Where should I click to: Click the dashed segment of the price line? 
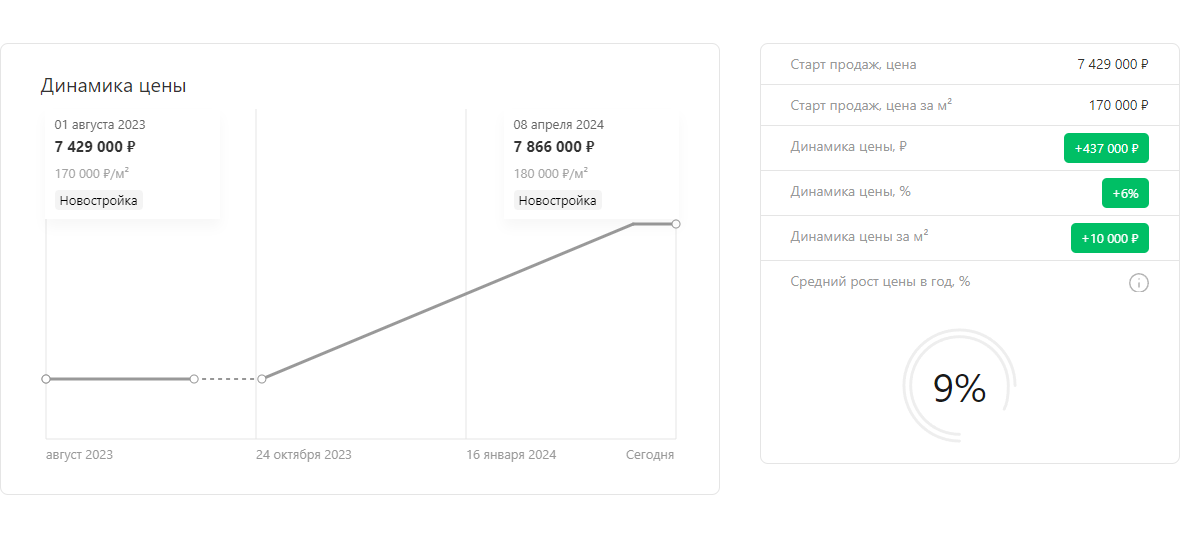click(x=228, y=379)
